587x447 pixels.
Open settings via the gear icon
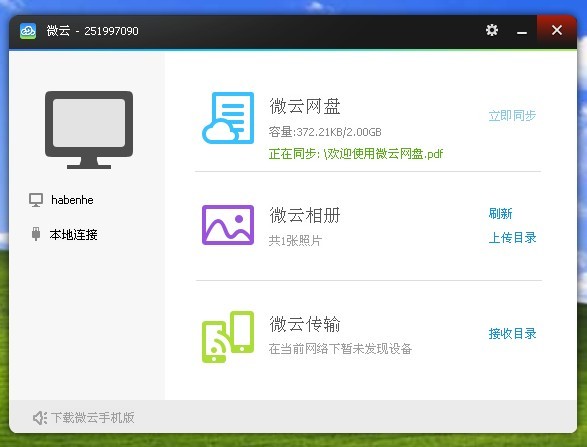[492, 30]
